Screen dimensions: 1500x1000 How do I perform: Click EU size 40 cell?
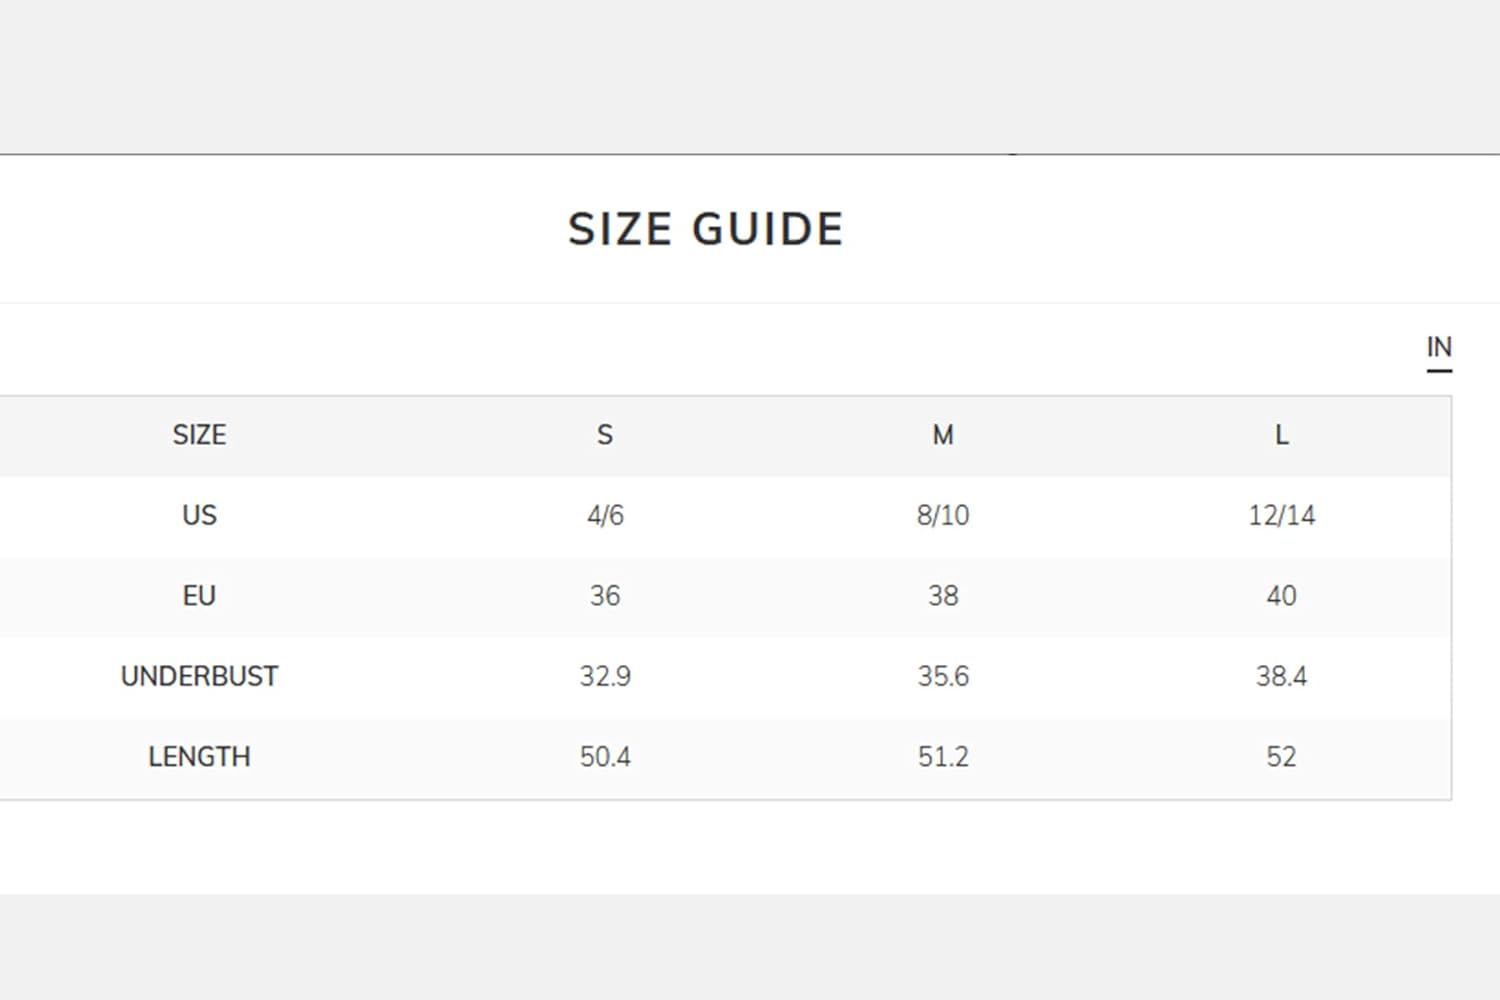tap(1282, 596)
